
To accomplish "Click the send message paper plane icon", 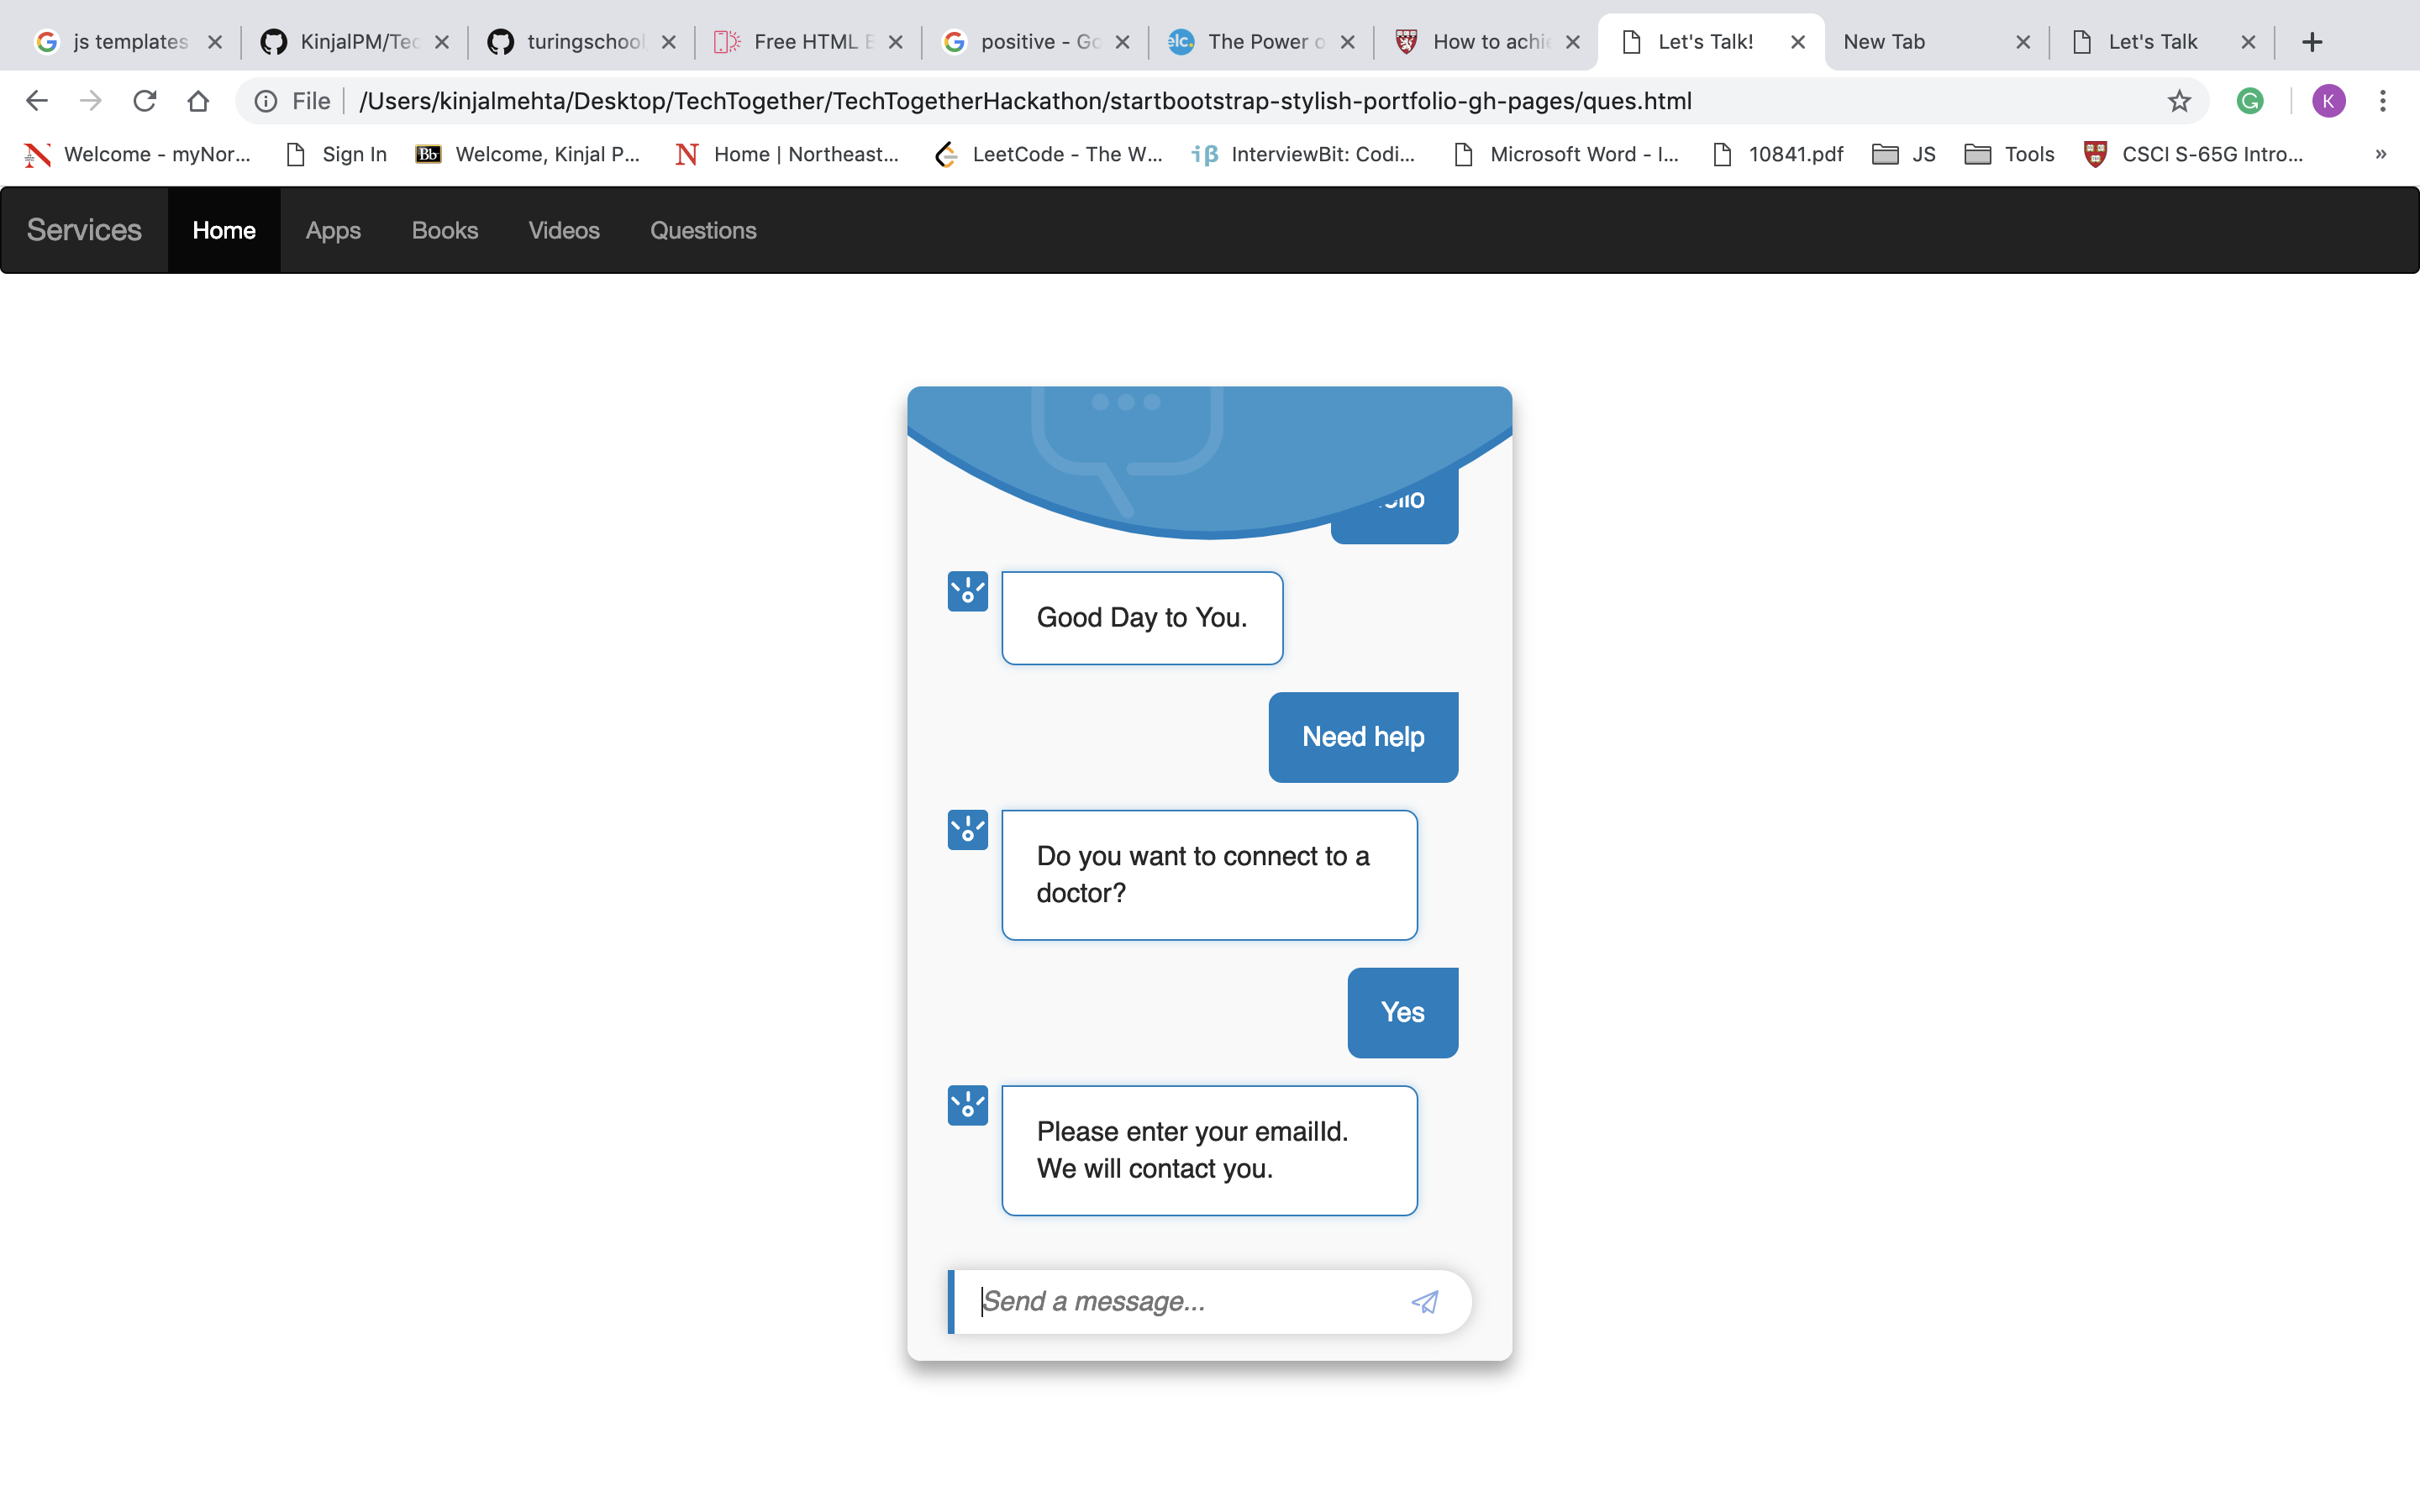I will pos(1424,1301).
